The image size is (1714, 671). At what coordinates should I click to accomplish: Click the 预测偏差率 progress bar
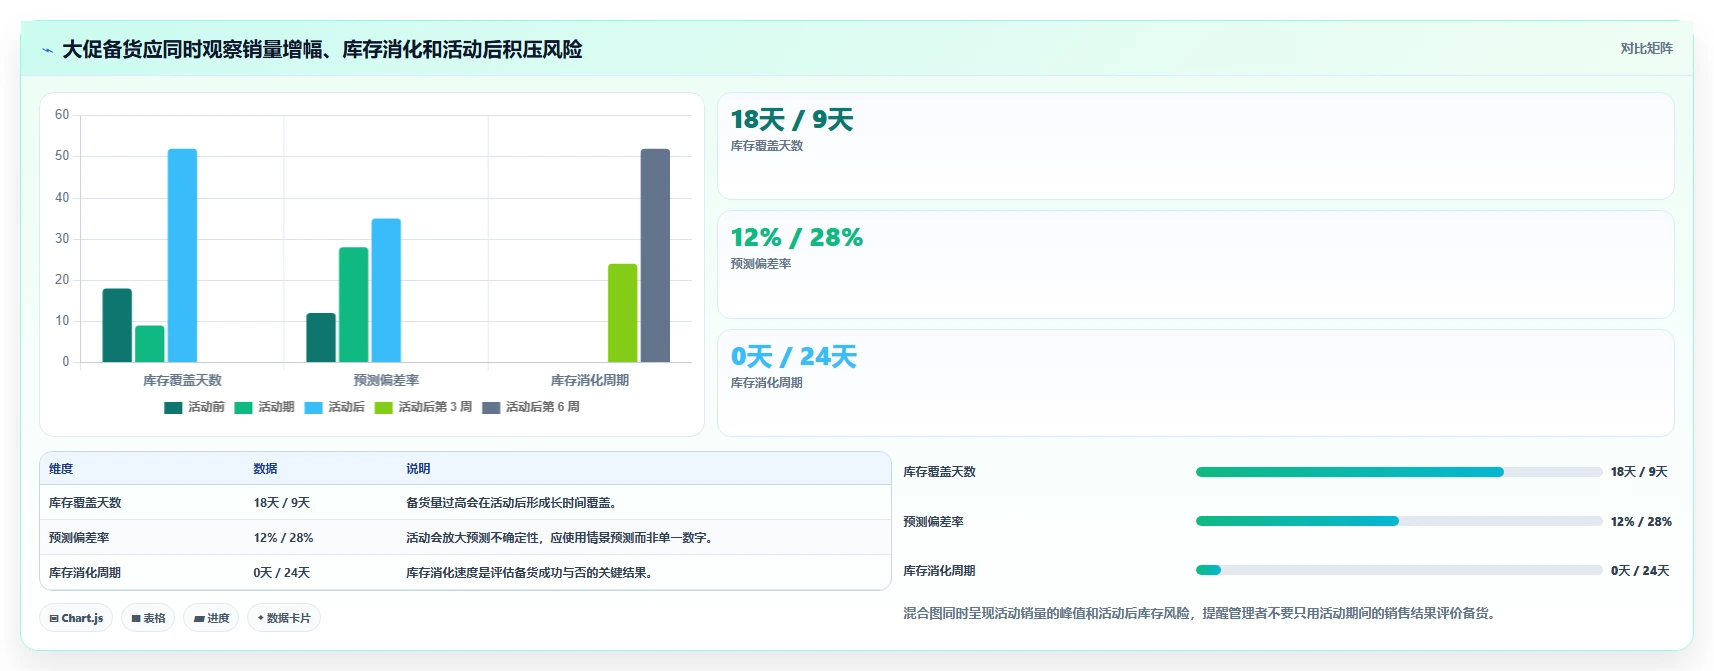coord(1399,521)
